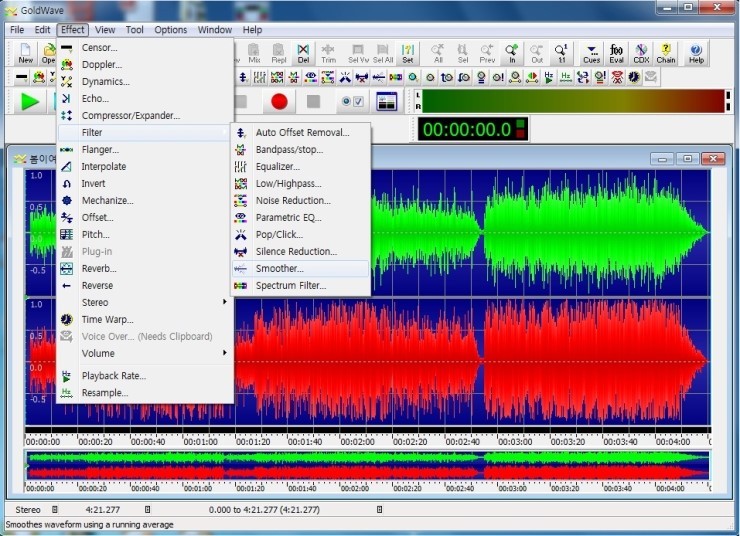This screenshot has height=536, width=740.
Task: Click the waveform overview strip at bottom
Action: [368, 465]
